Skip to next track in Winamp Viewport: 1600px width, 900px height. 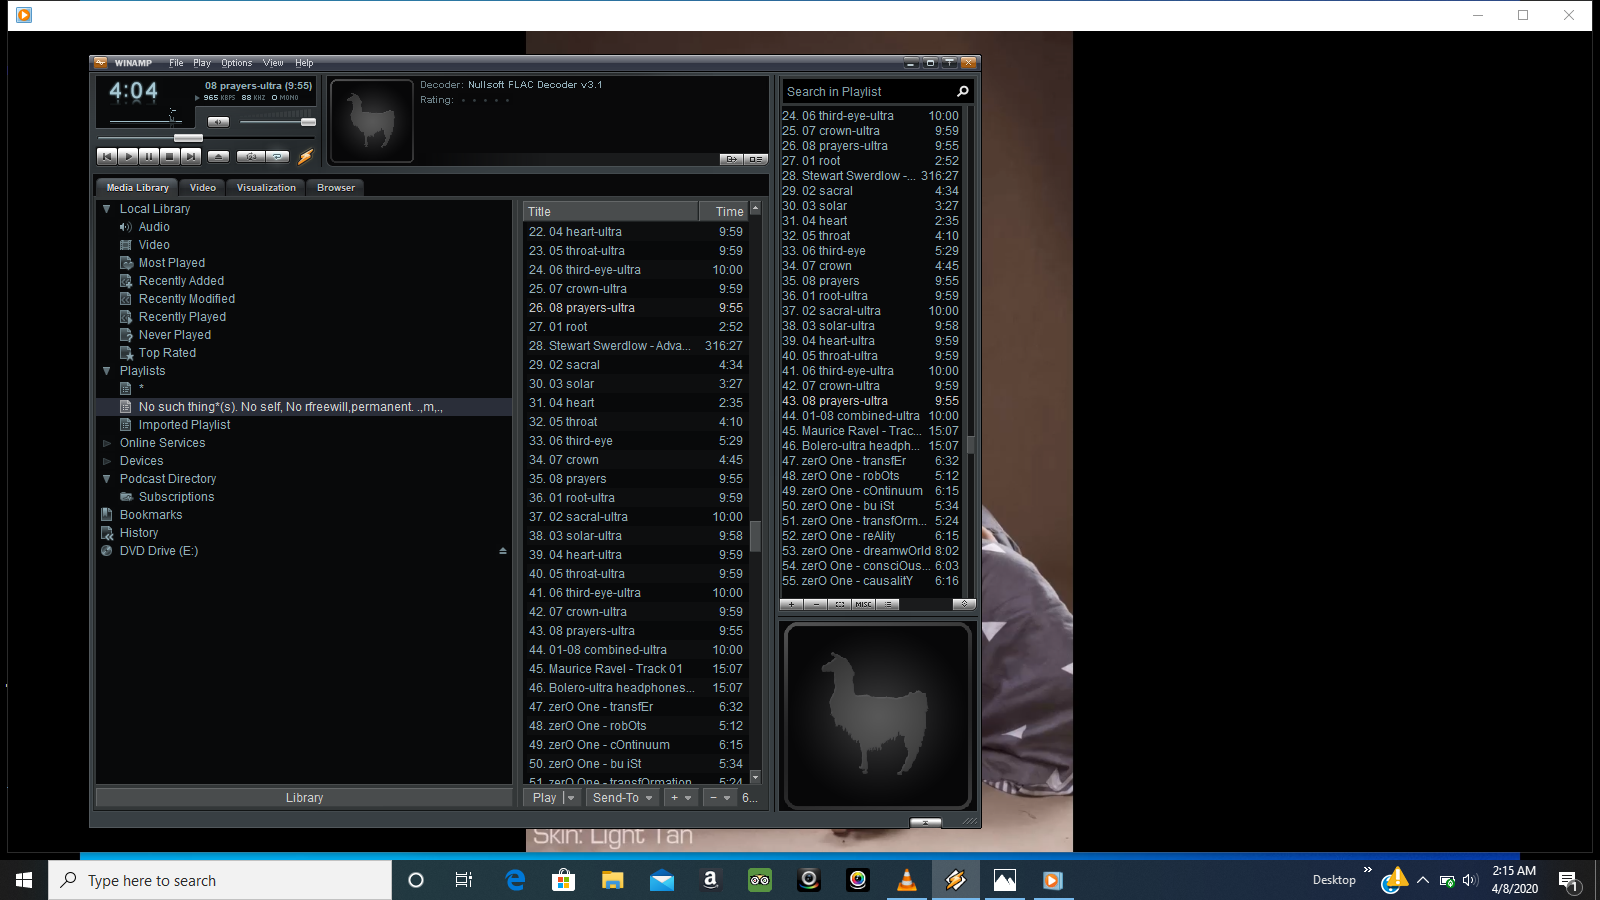(x=191, y=156)
